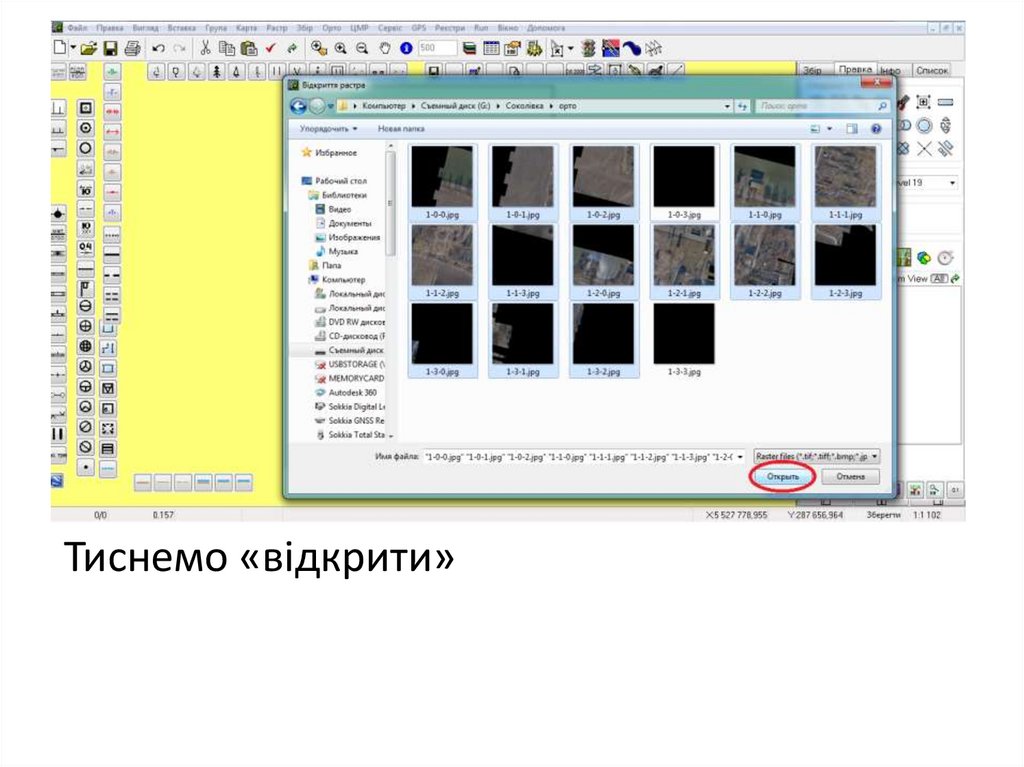
Task: Cut with the scissors icon
Action: pos(205,48)
